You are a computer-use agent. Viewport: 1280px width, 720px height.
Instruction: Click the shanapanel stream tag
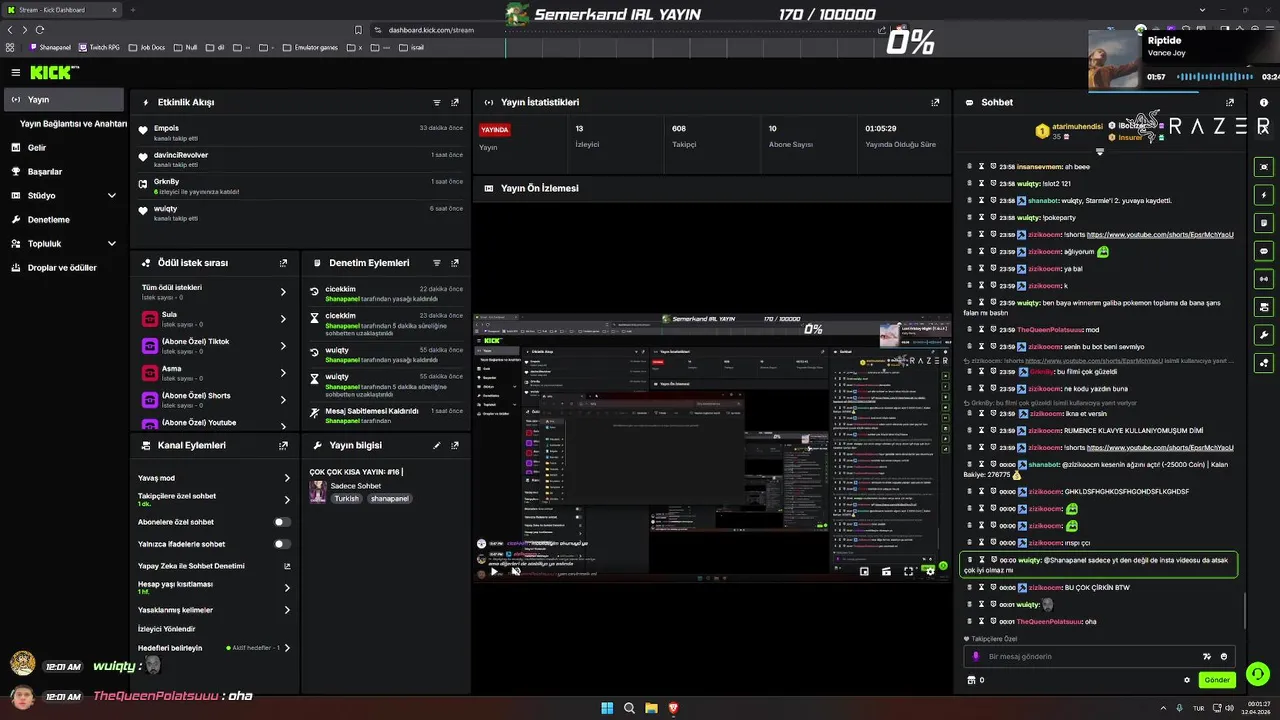click(390, 499)
